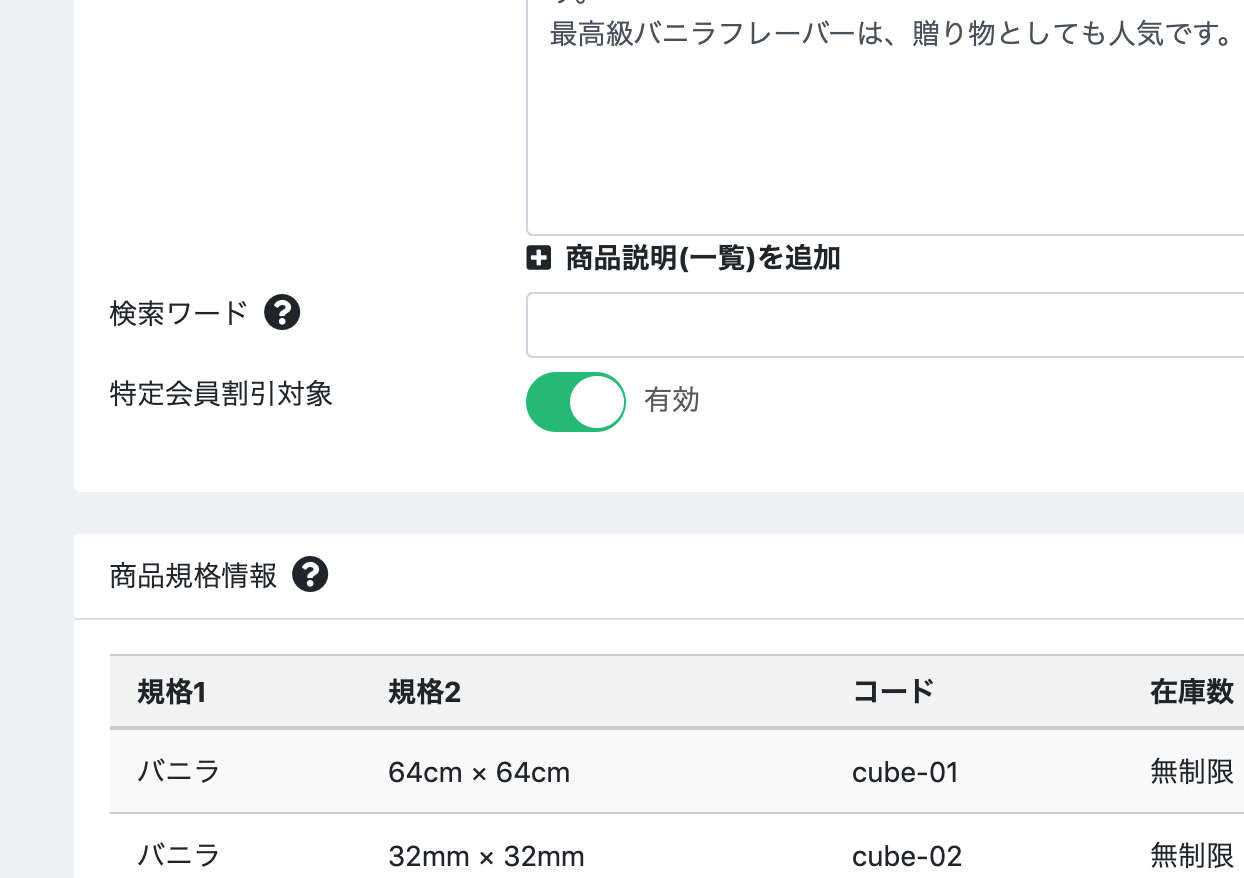Click help icon next to 検索ワード

click(282, 313)
